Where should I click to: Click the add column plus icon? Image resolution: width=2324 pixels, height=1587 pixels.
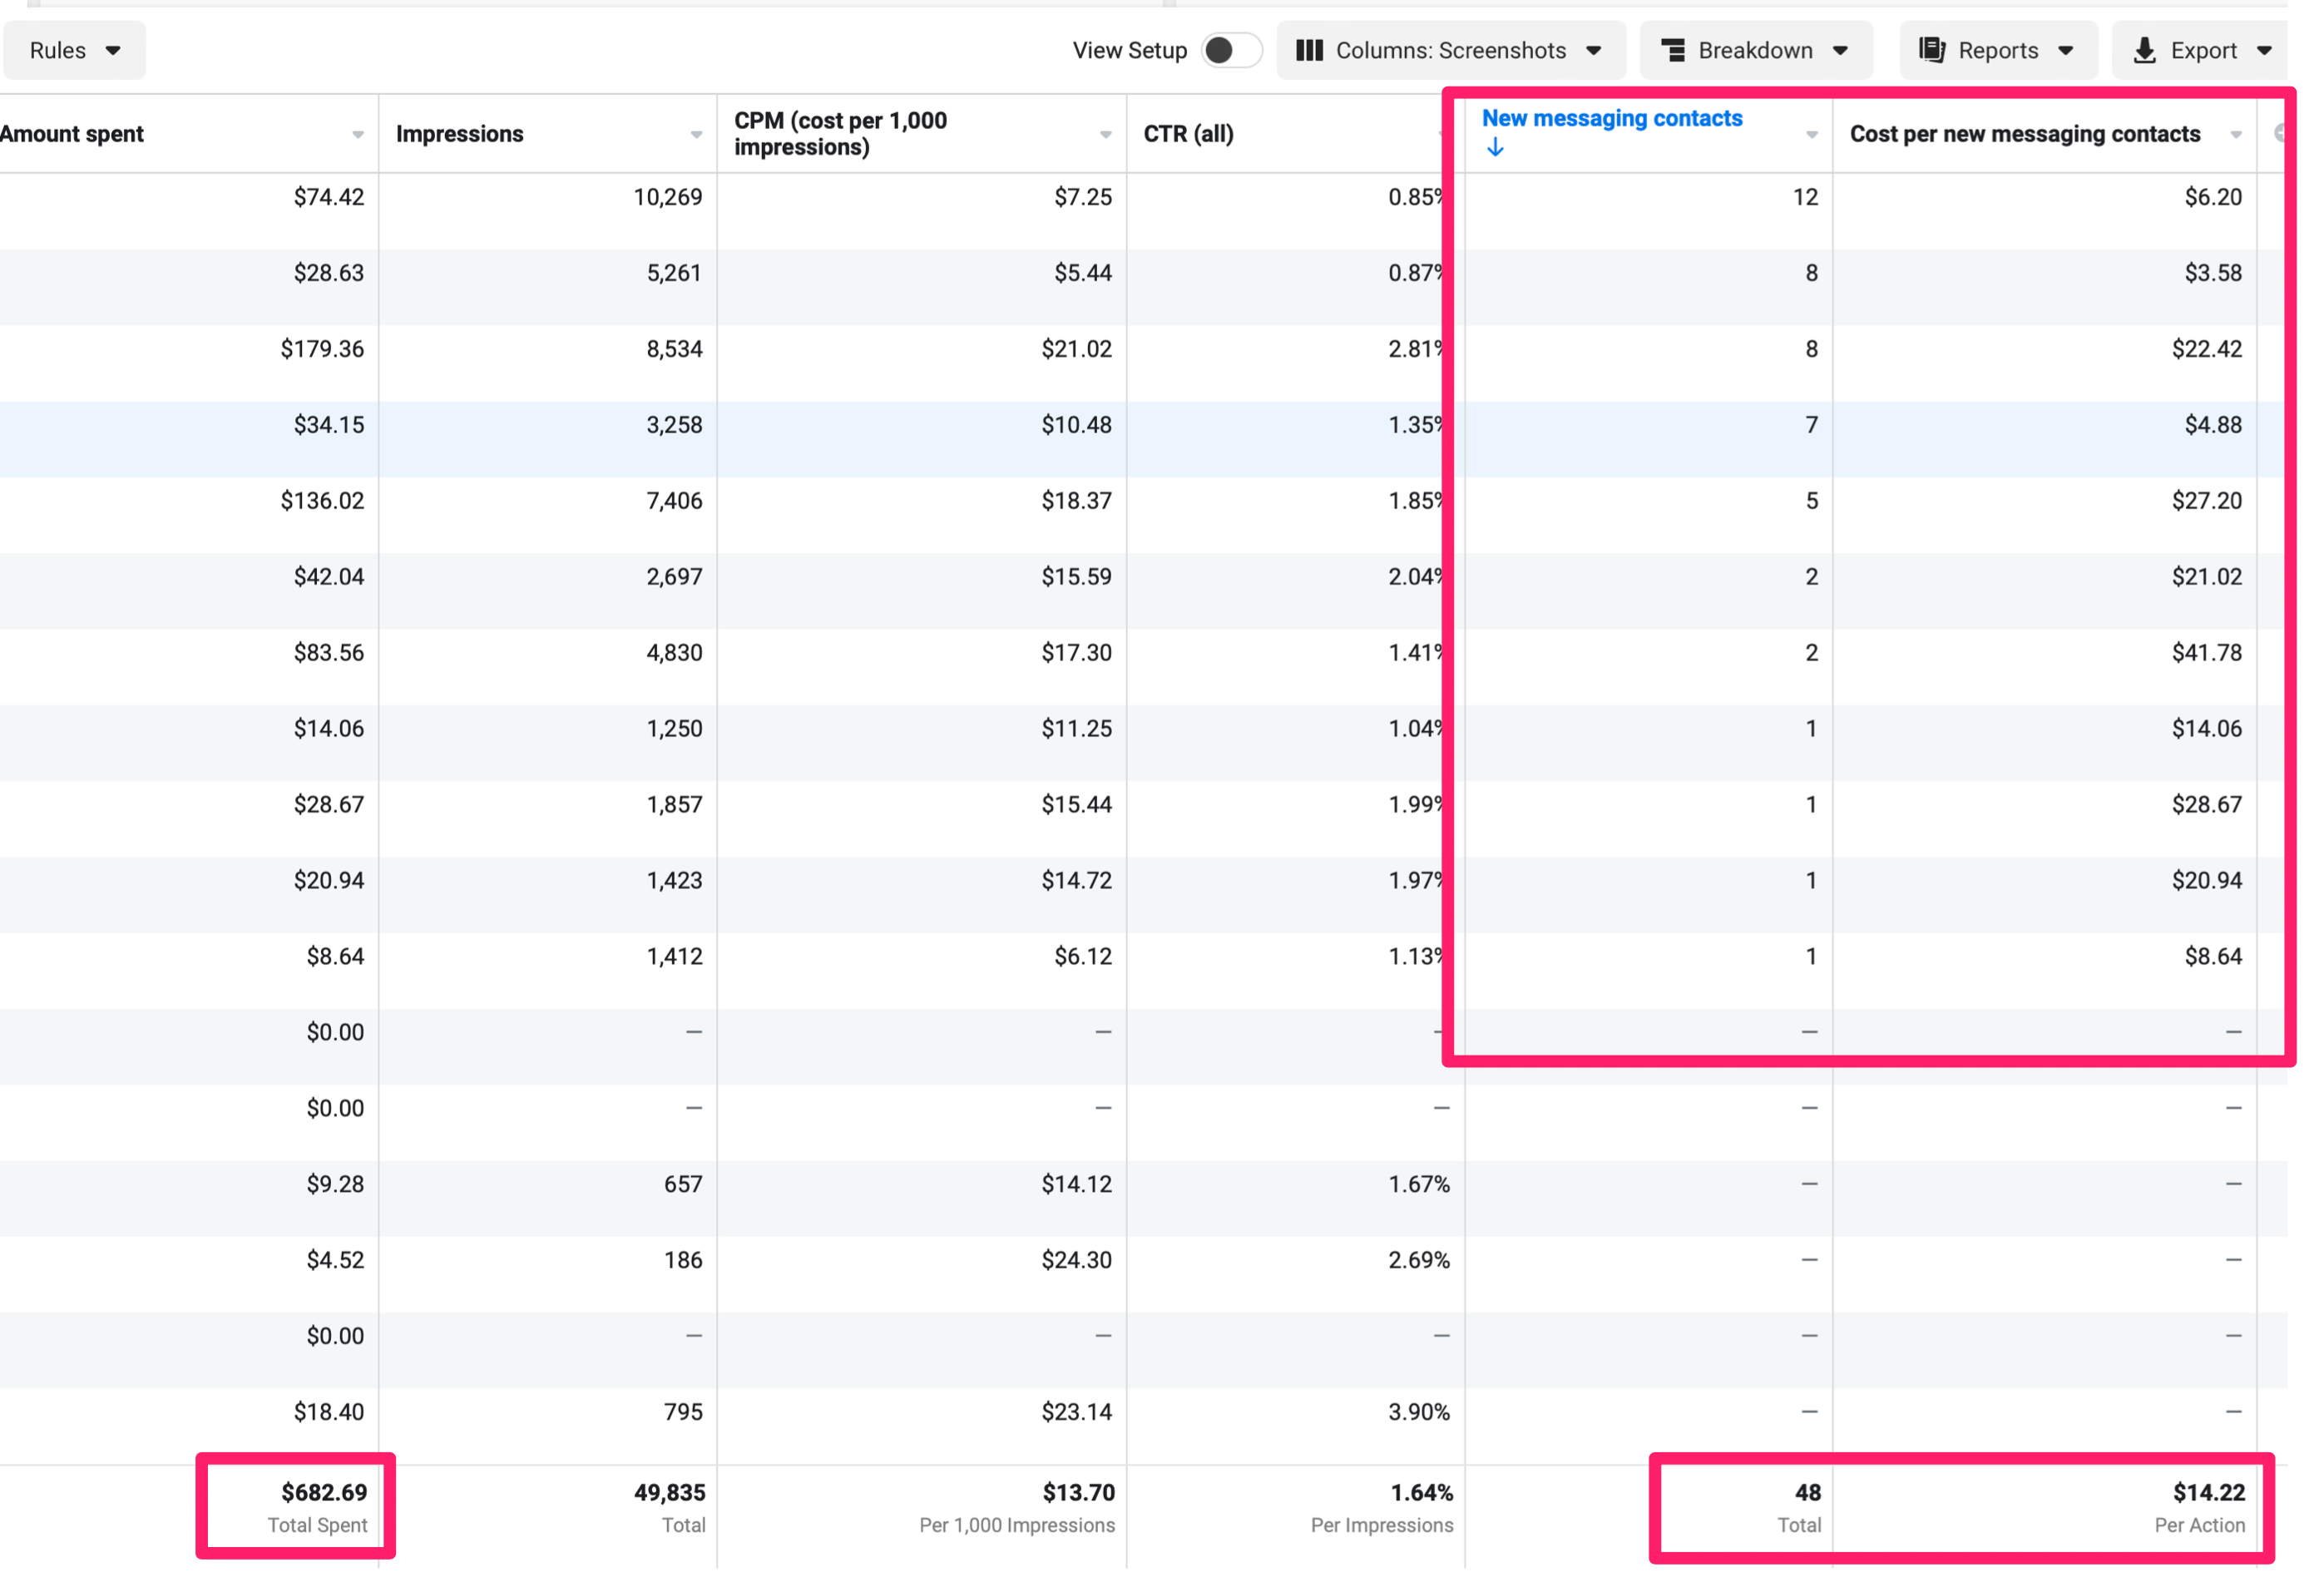tap(2281, 133)
